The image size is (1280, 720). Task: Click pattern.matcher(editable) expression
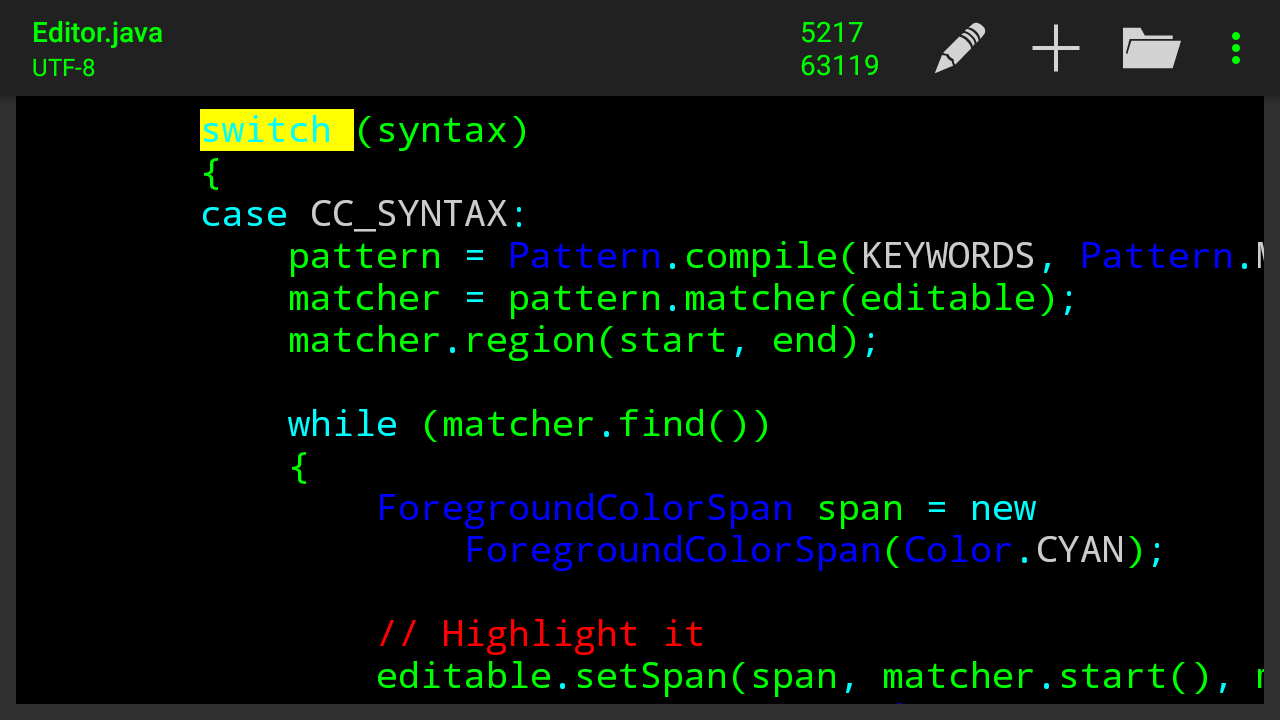[x=782, y=298]
